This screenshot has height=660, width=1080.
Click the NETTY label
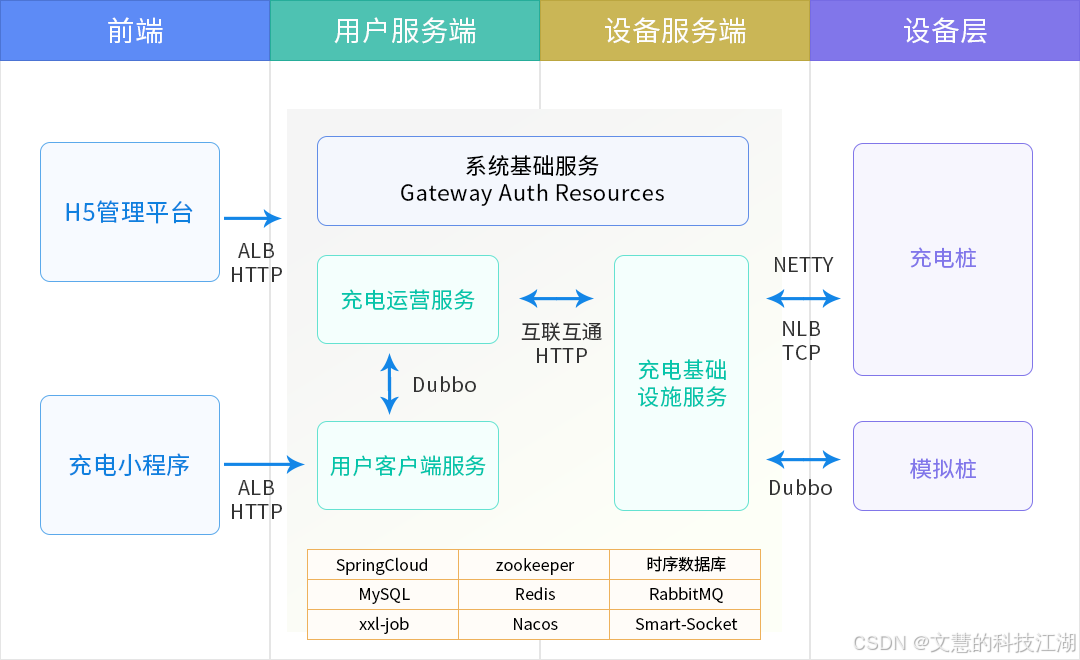click(x=803, y=265)
